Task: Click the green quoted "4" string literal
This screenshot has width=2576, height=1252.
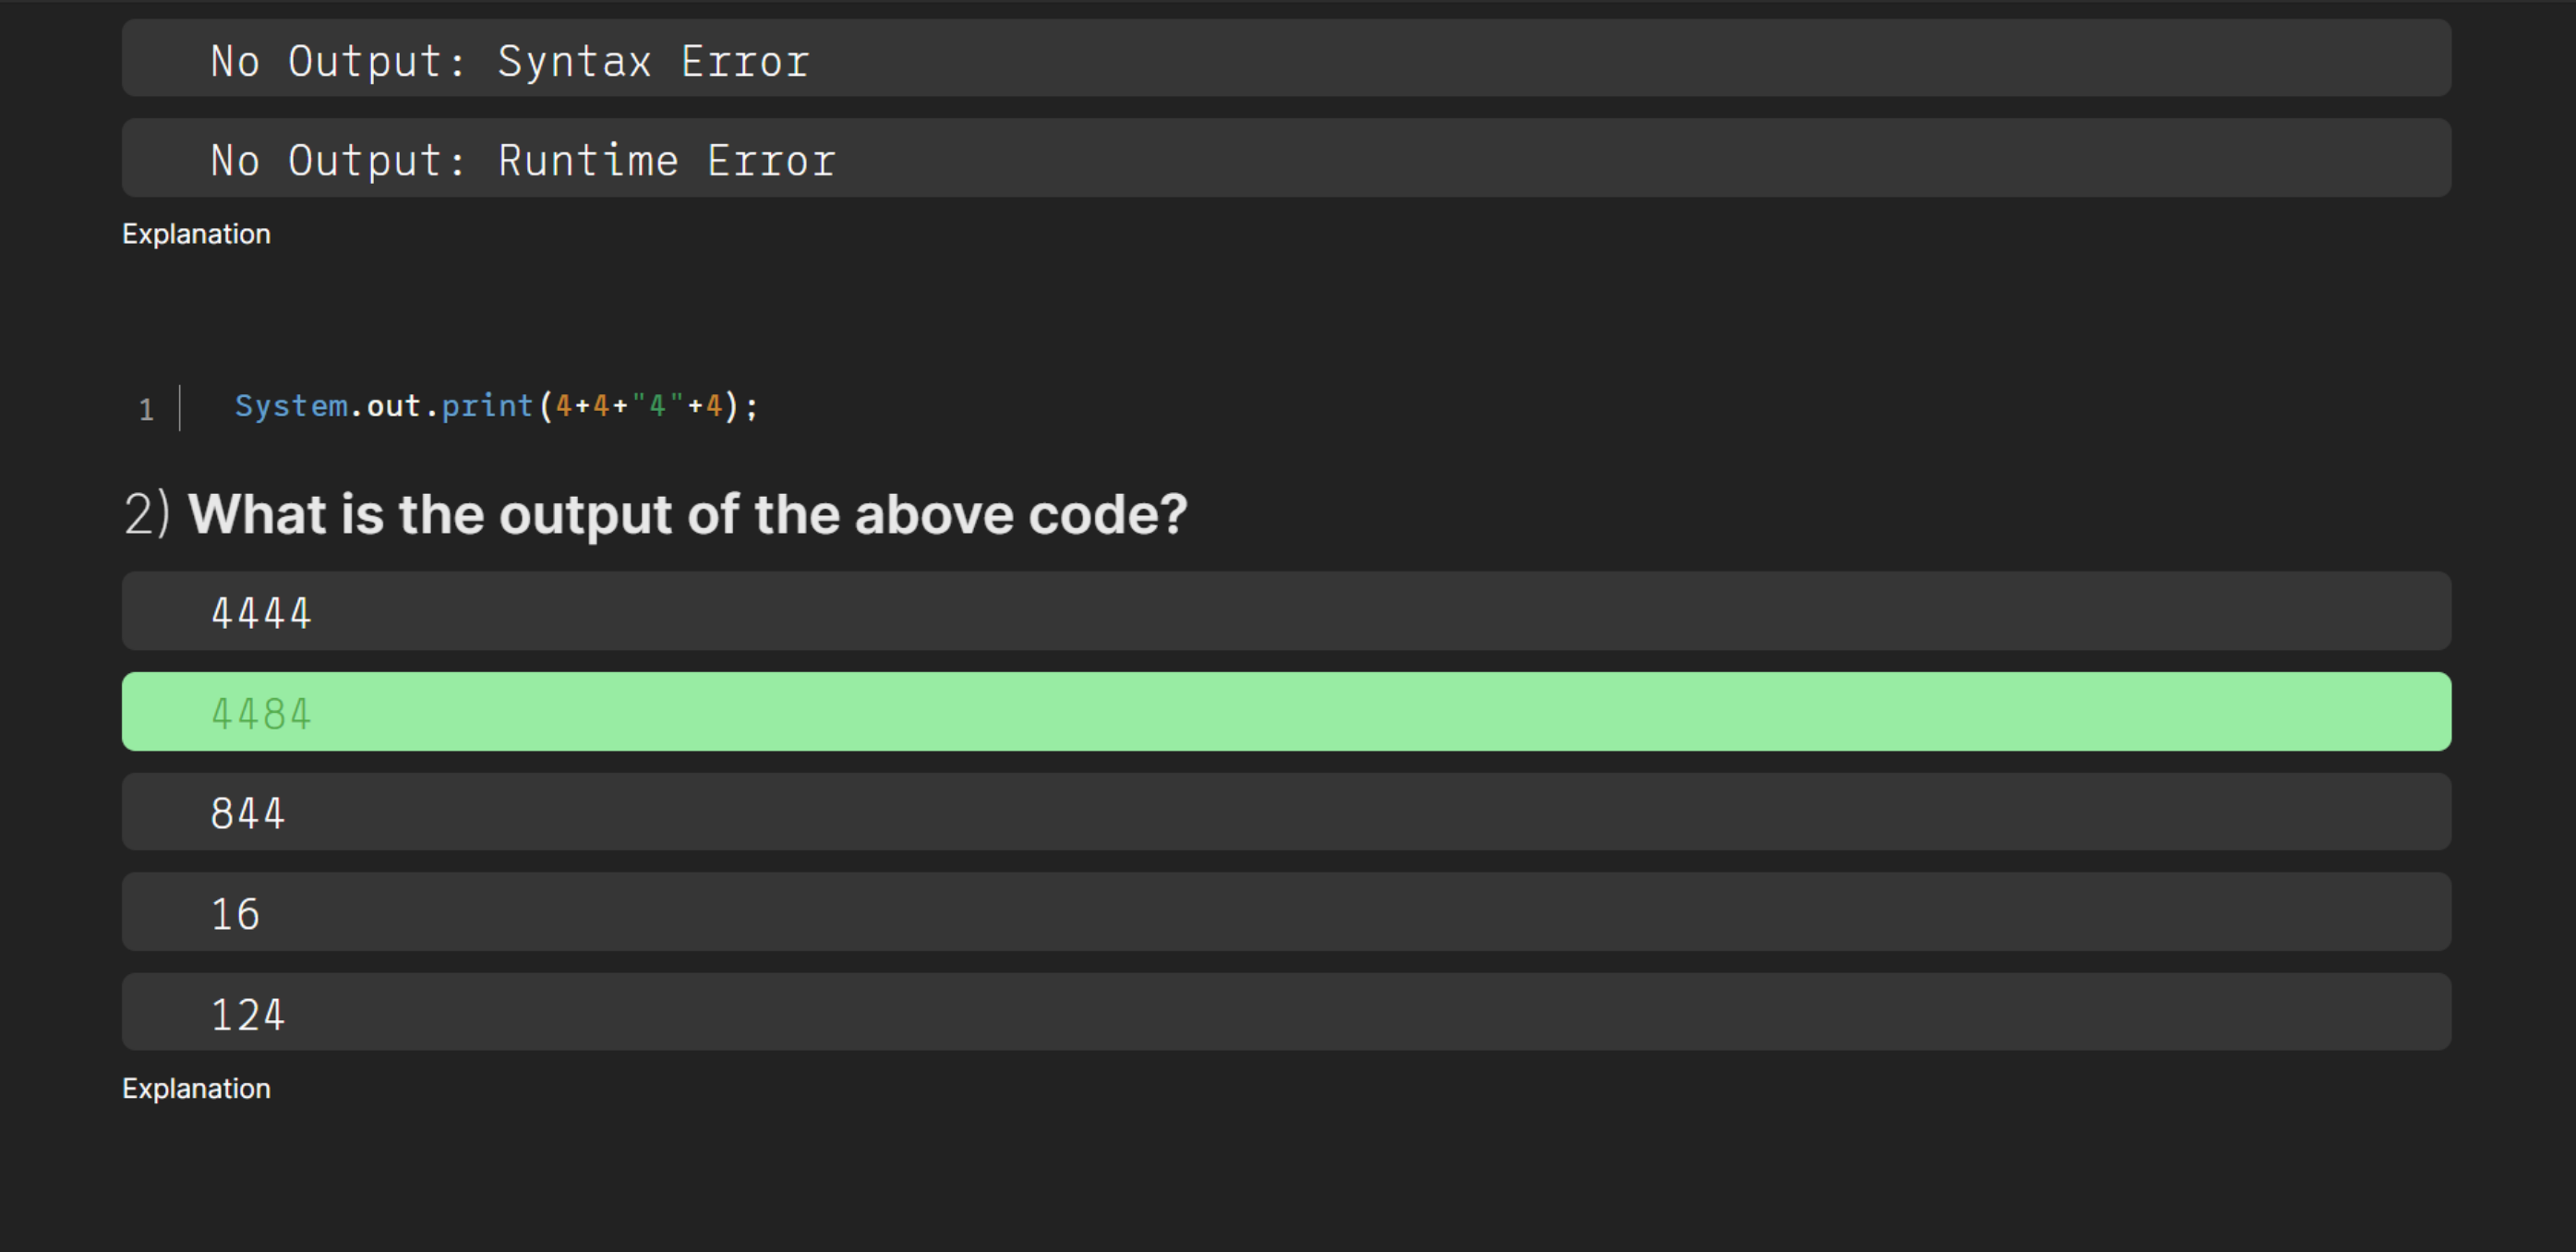Action: [657, 406]
